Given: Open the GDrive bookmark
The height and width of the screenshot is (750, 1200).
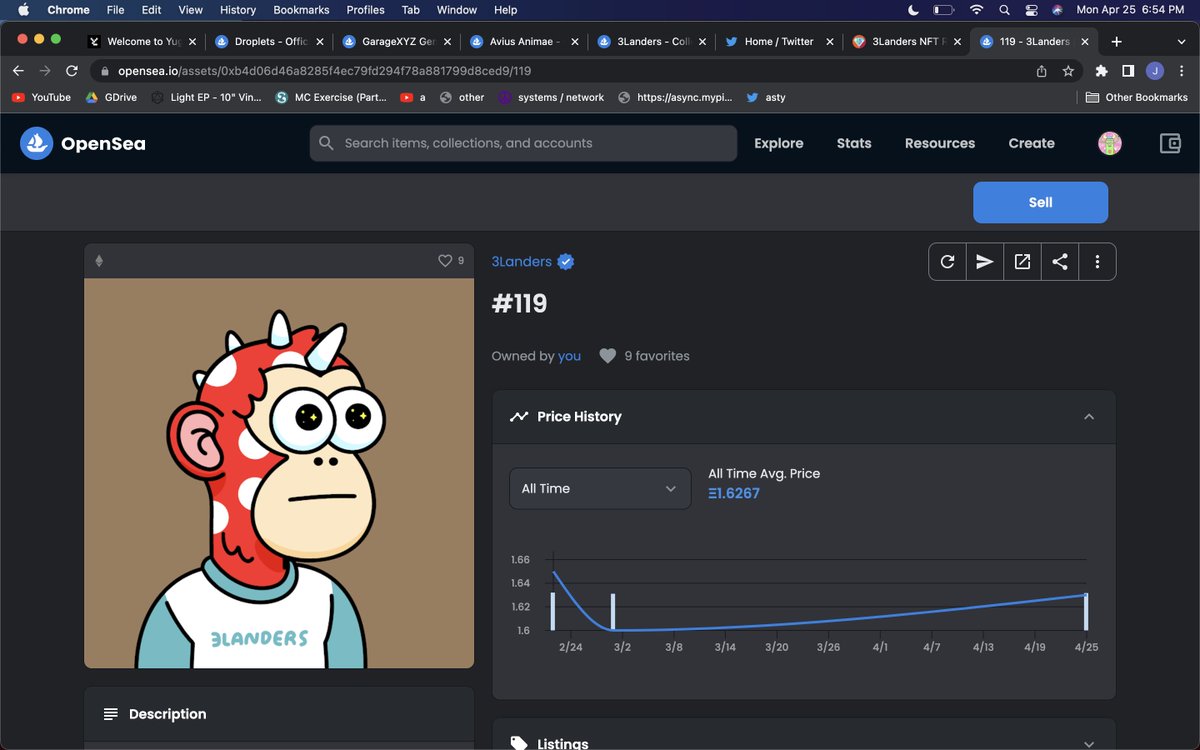Looking at the screenshot, I should 111,97.
